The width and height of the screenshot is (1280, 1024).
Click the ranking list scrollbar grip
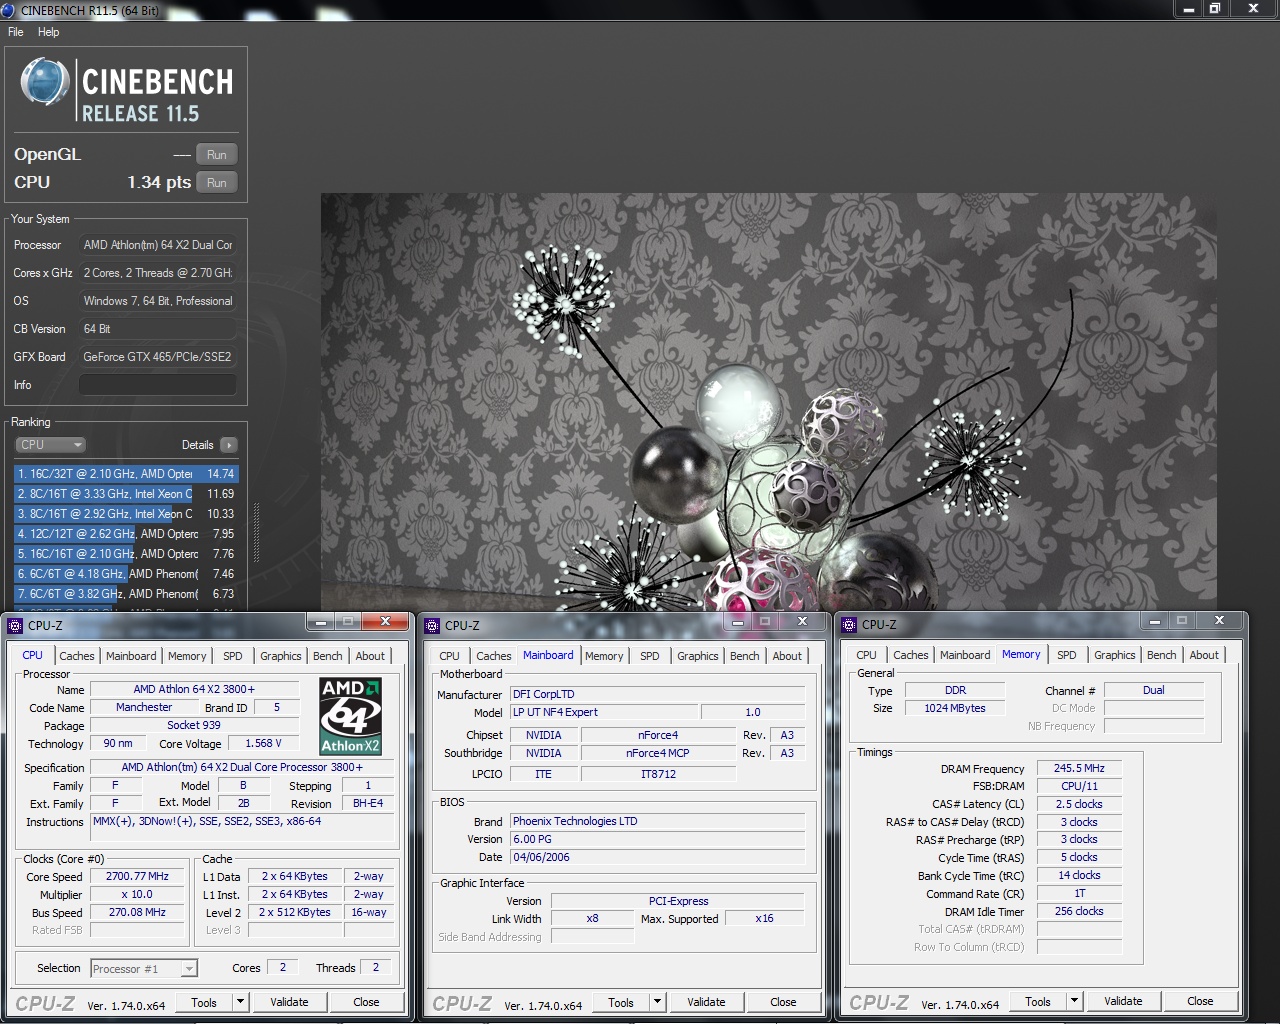pos(256,533)
